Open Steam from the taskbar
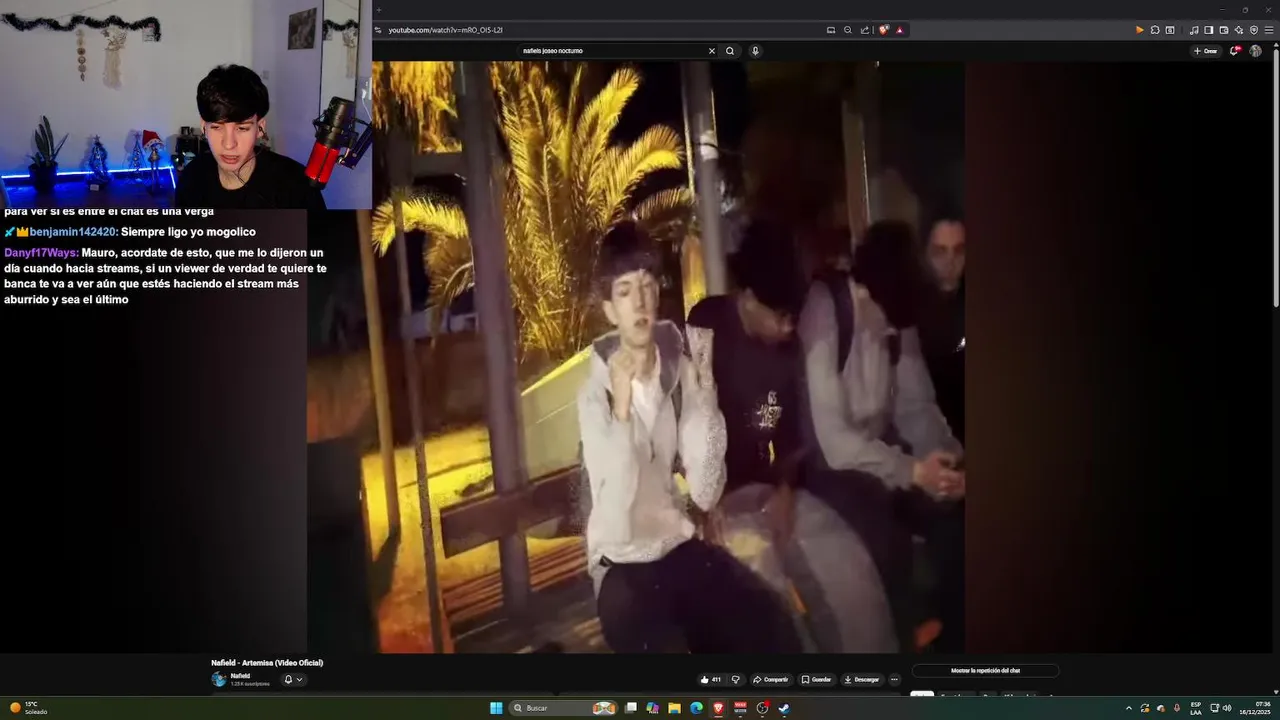Viewport: 1280px width, 720px height. pos(784,708)
